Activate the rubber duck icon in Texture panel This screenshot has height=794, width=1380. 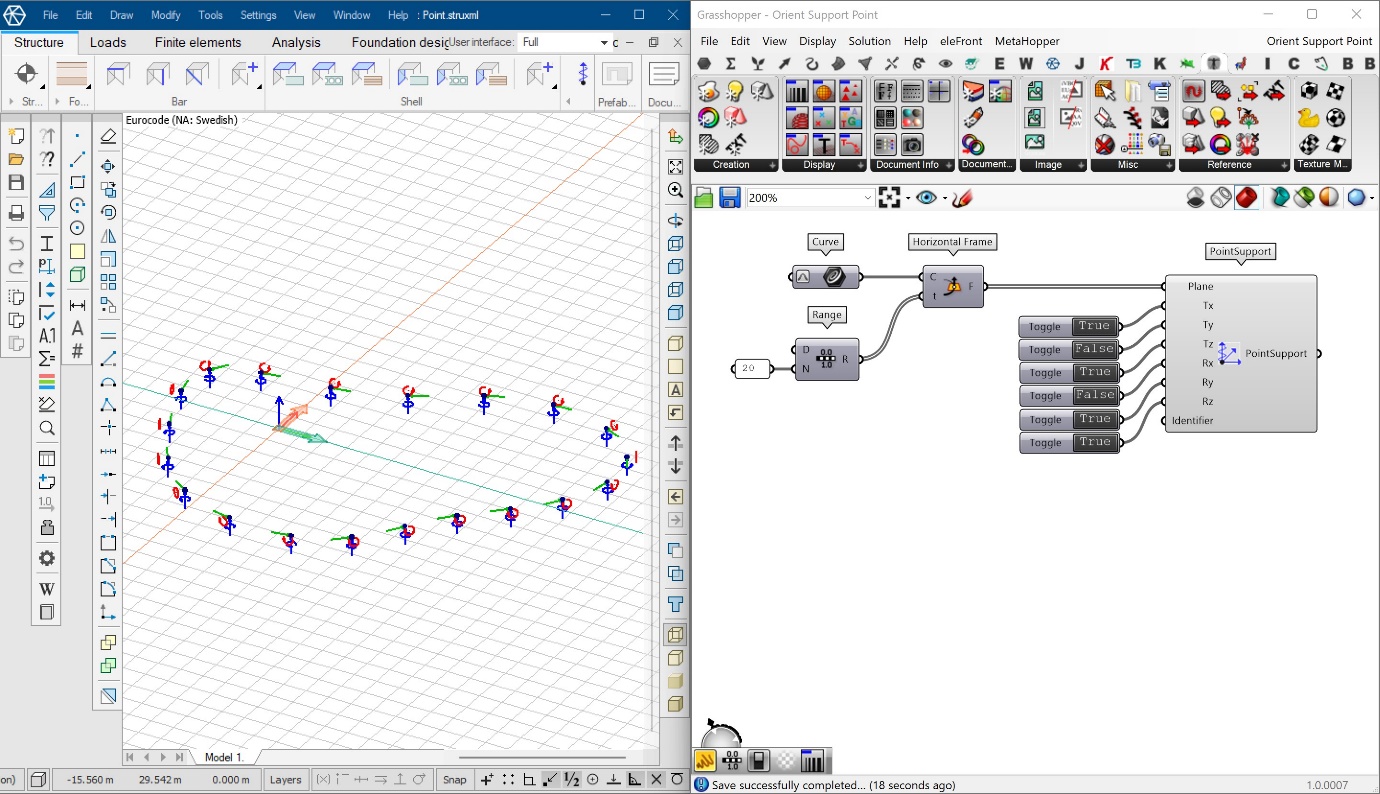(1308, 118)
